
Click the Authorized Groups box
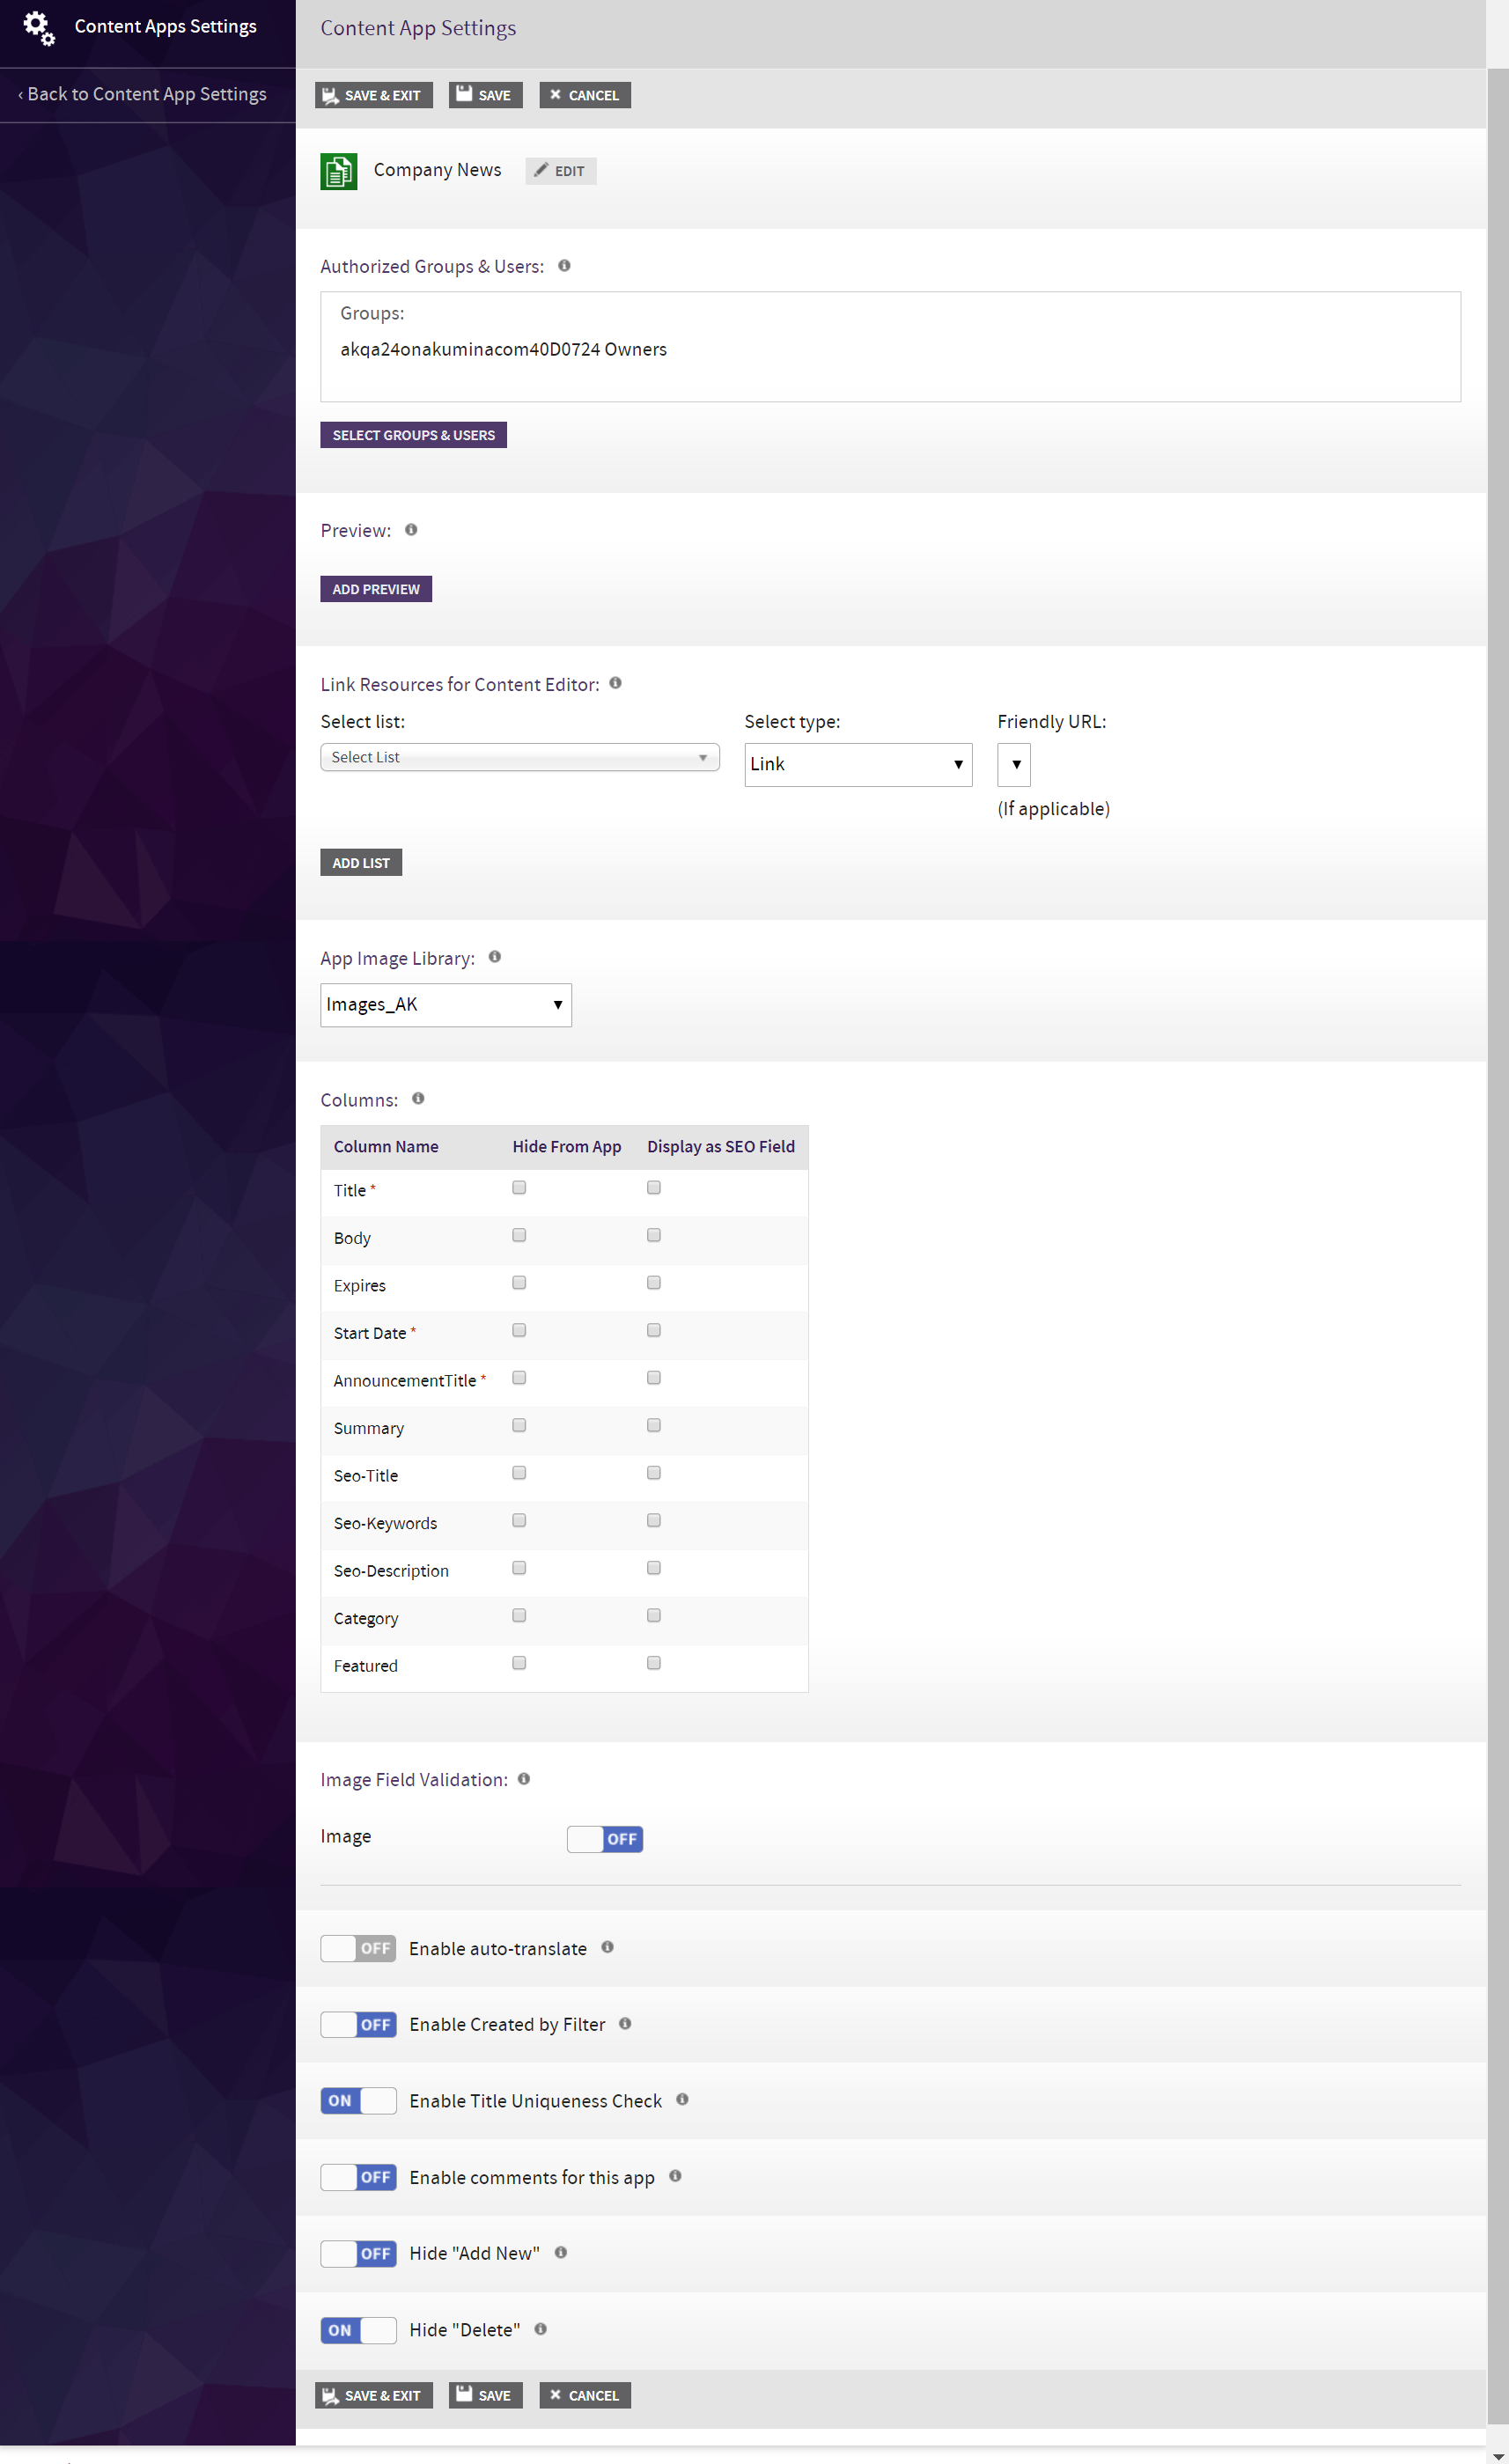(889, 347)
